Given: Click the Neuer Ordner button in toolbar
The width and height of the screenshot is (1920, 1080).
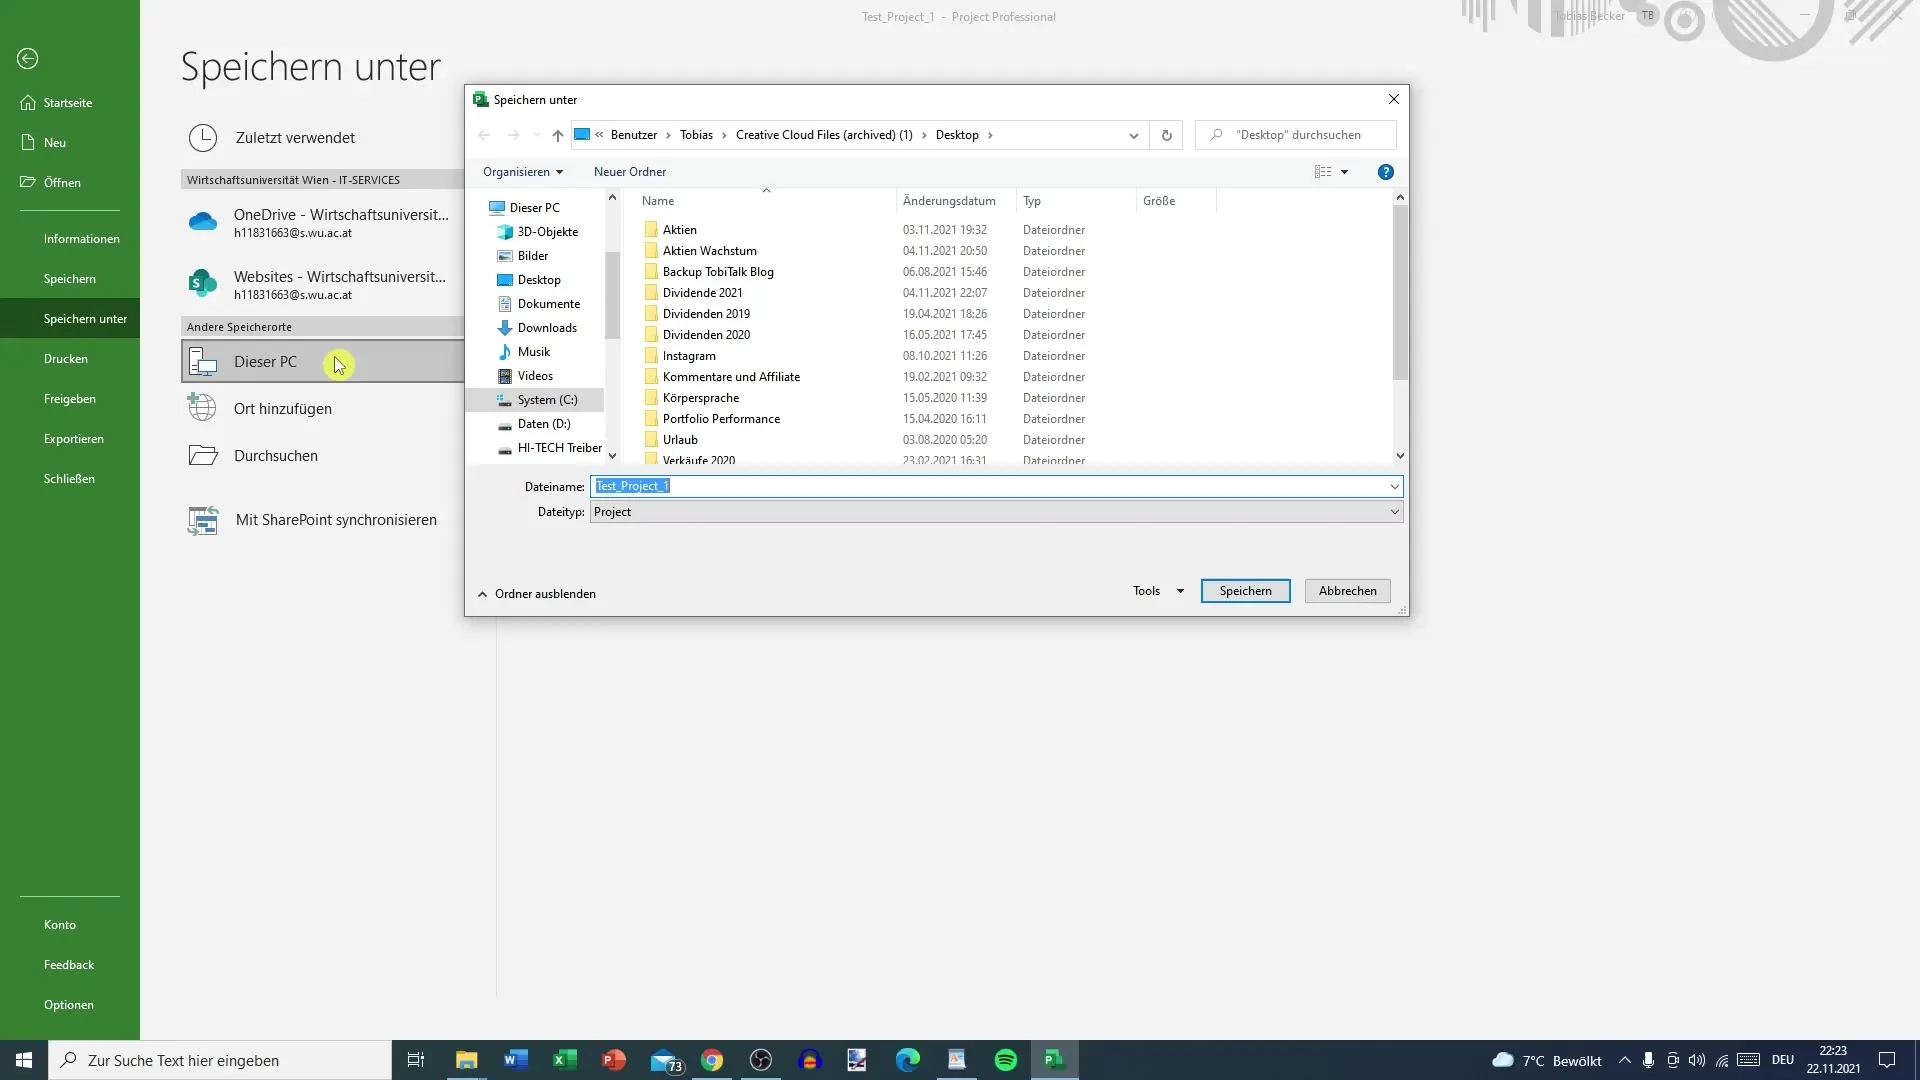Looking at the screenshot, I should coord(630,171).
